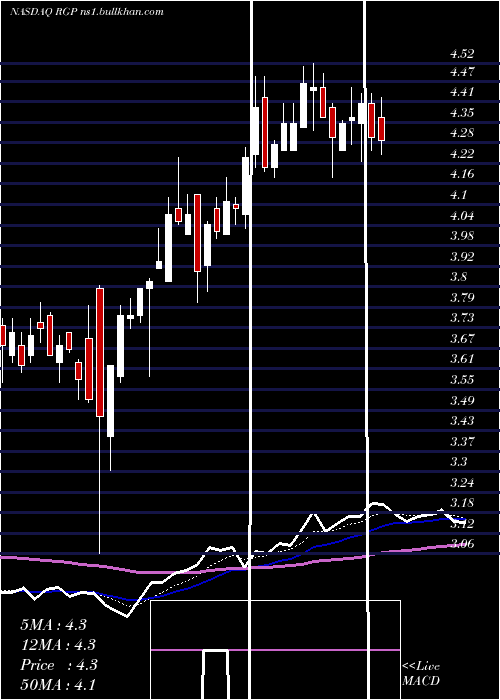The width and height of the screenshot is (500, 700).
Task: Click the 3.61 price axis label
Action: click(x=462, y=359)
